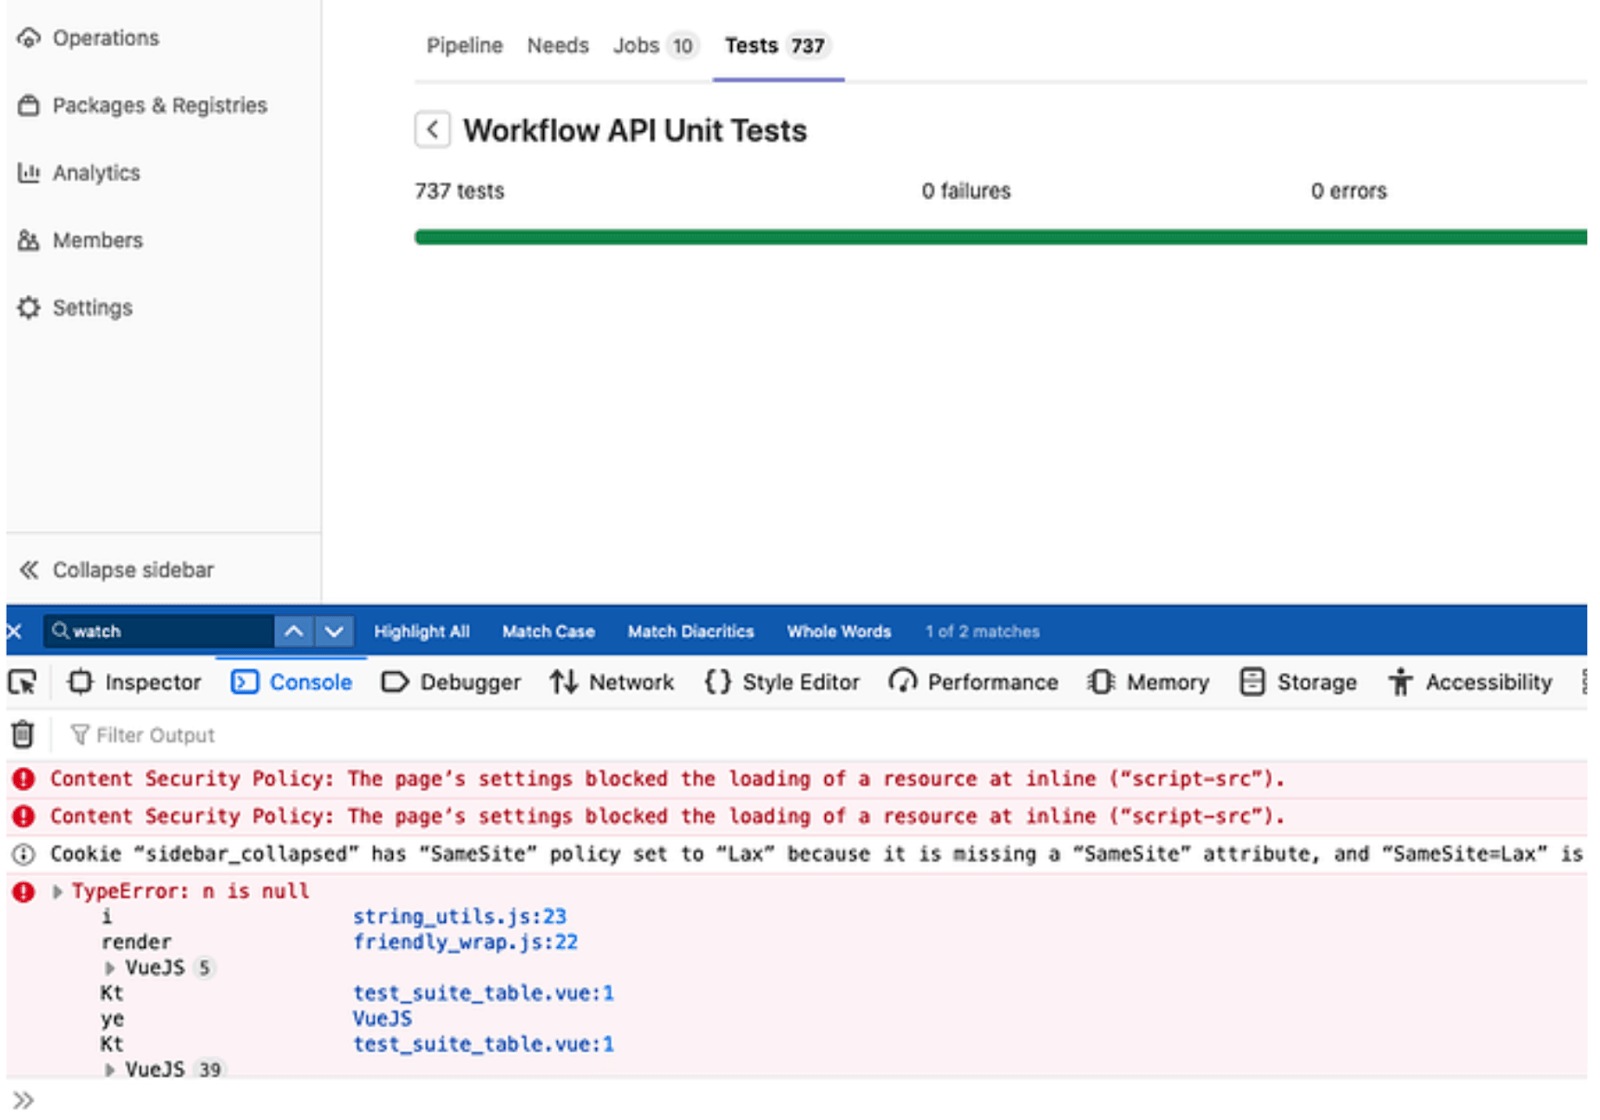Toggle Match Case option
The height and width of the screenshot is (1120, 1600).
click(548, 631)
